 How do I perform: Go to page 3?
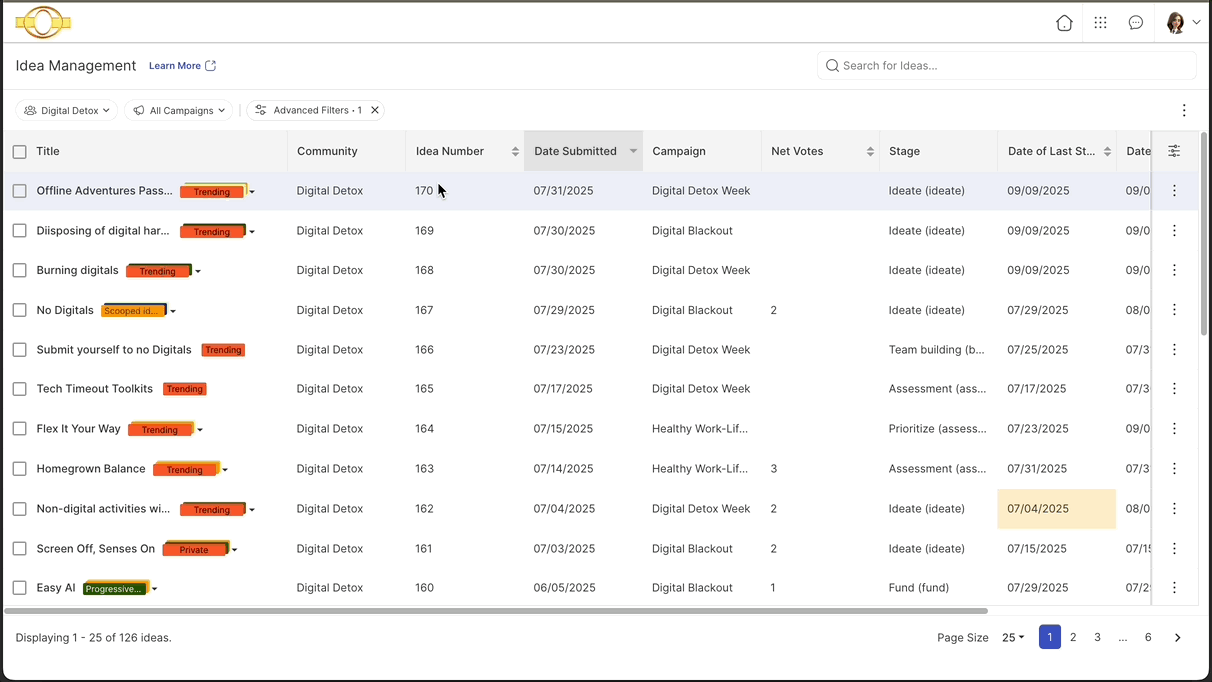1097,638
